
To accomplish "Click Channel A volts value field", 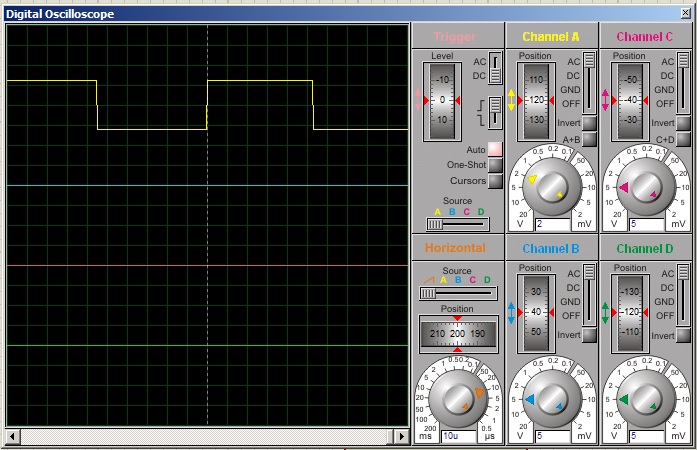I will (x=553, y=224).
